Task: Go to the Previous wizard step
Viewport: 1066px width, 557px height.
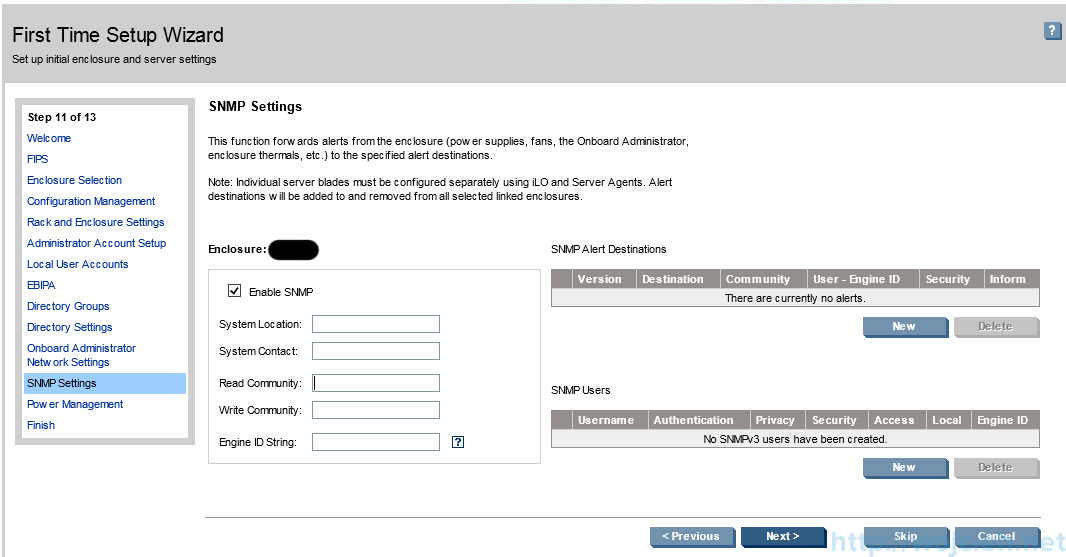Action: [691, 537]
